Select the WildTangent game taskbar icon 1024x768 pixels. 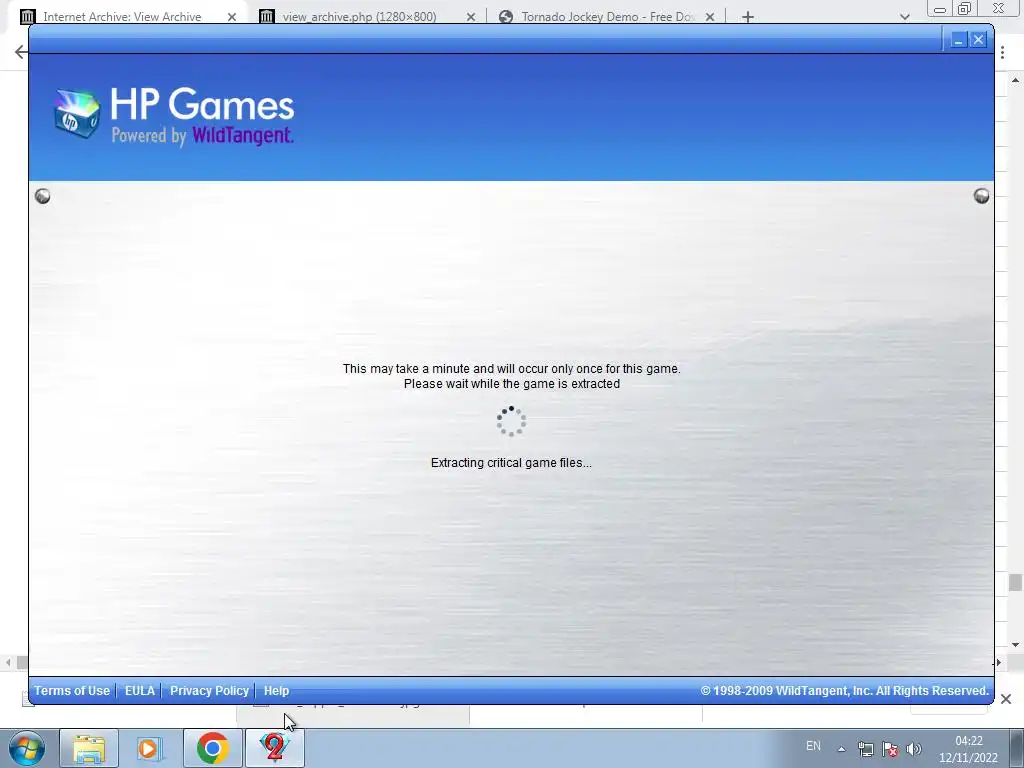tap(274, 748)
